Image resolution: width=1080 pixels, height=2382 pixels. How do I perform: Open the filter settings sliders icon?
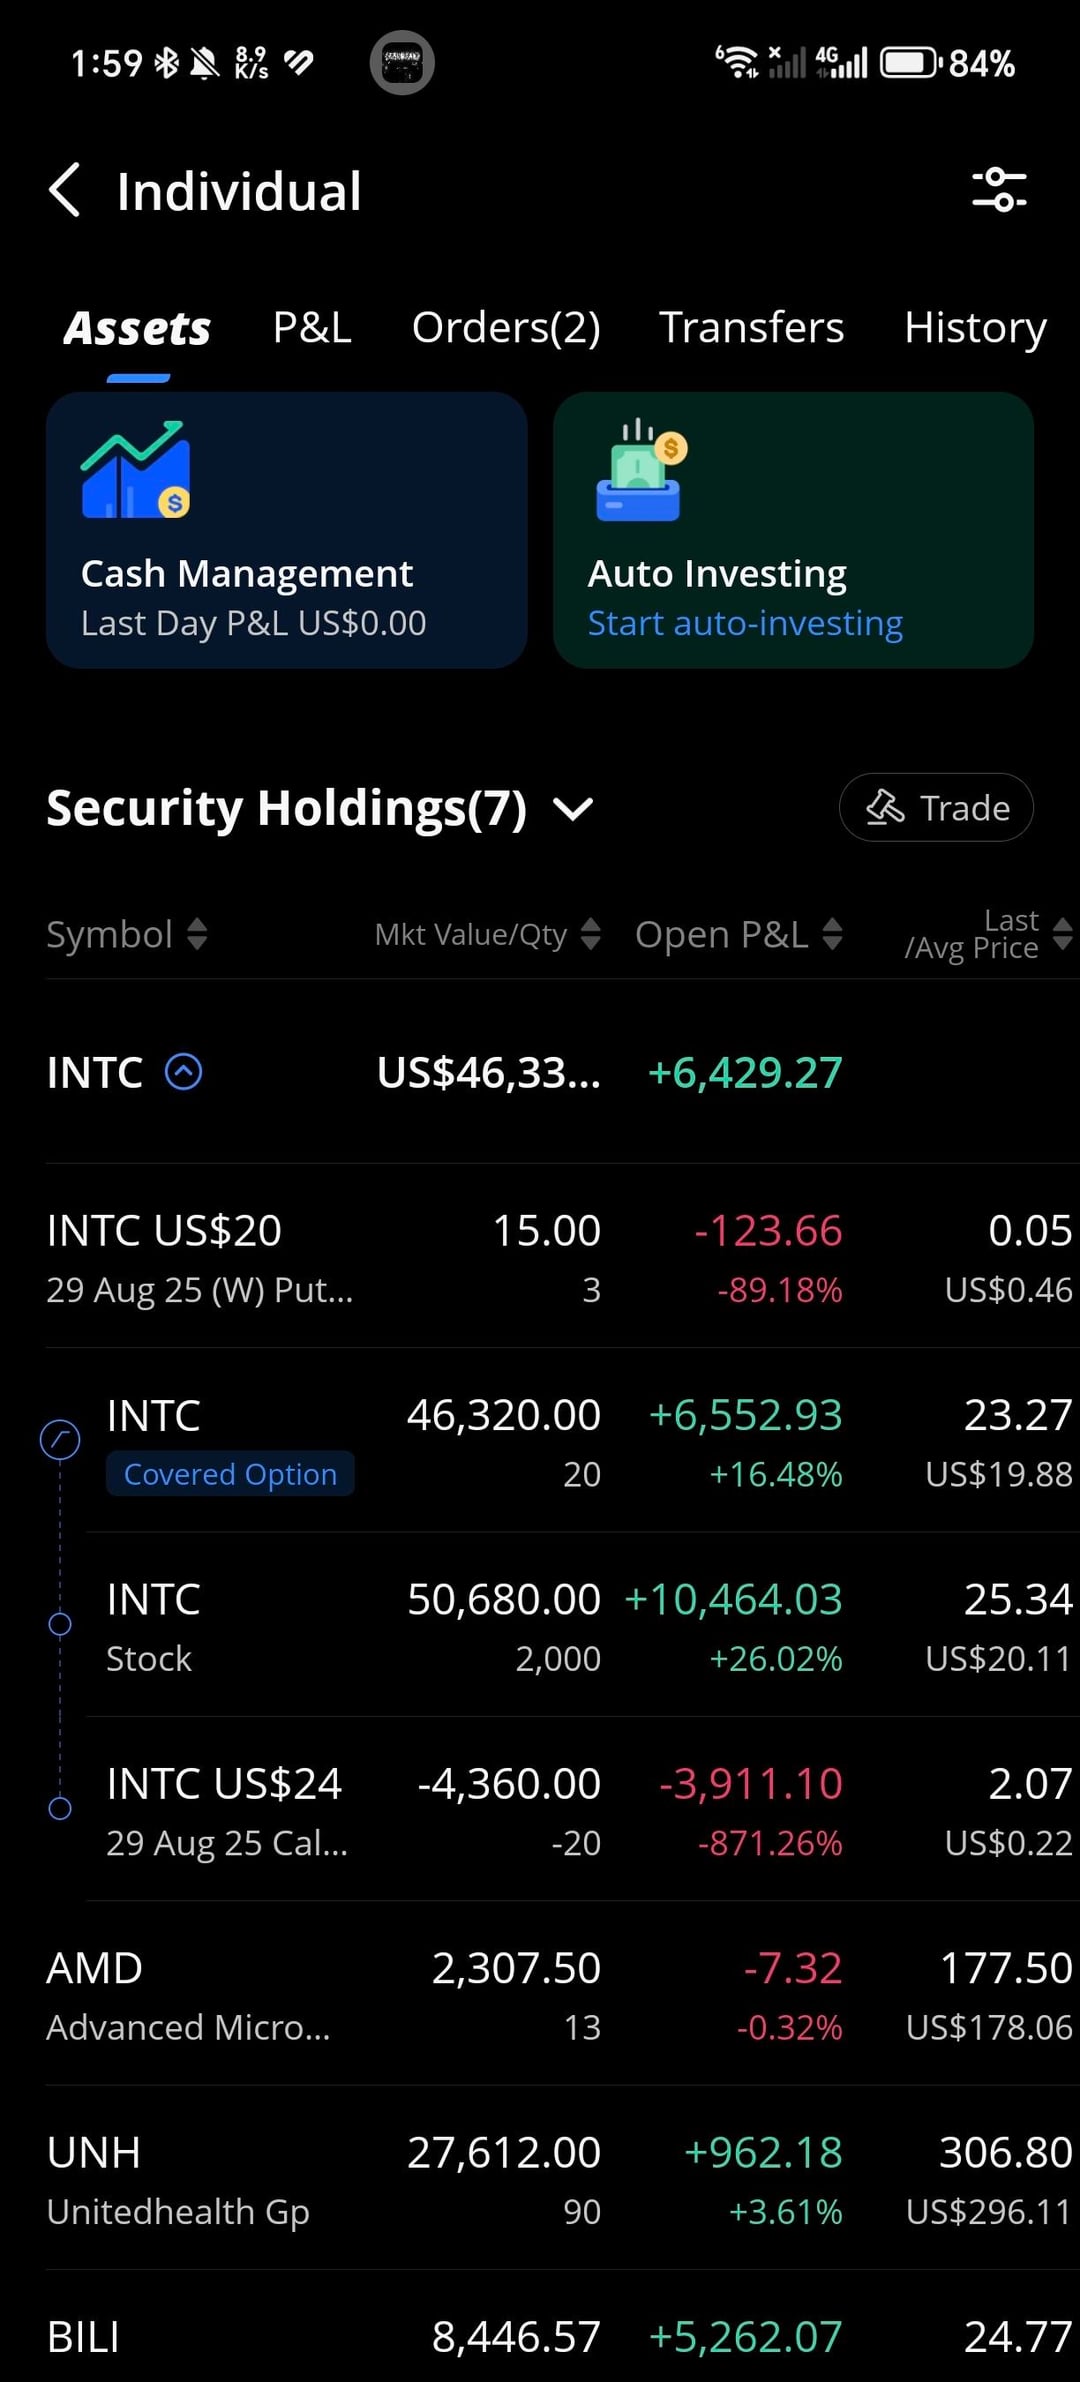999,190
